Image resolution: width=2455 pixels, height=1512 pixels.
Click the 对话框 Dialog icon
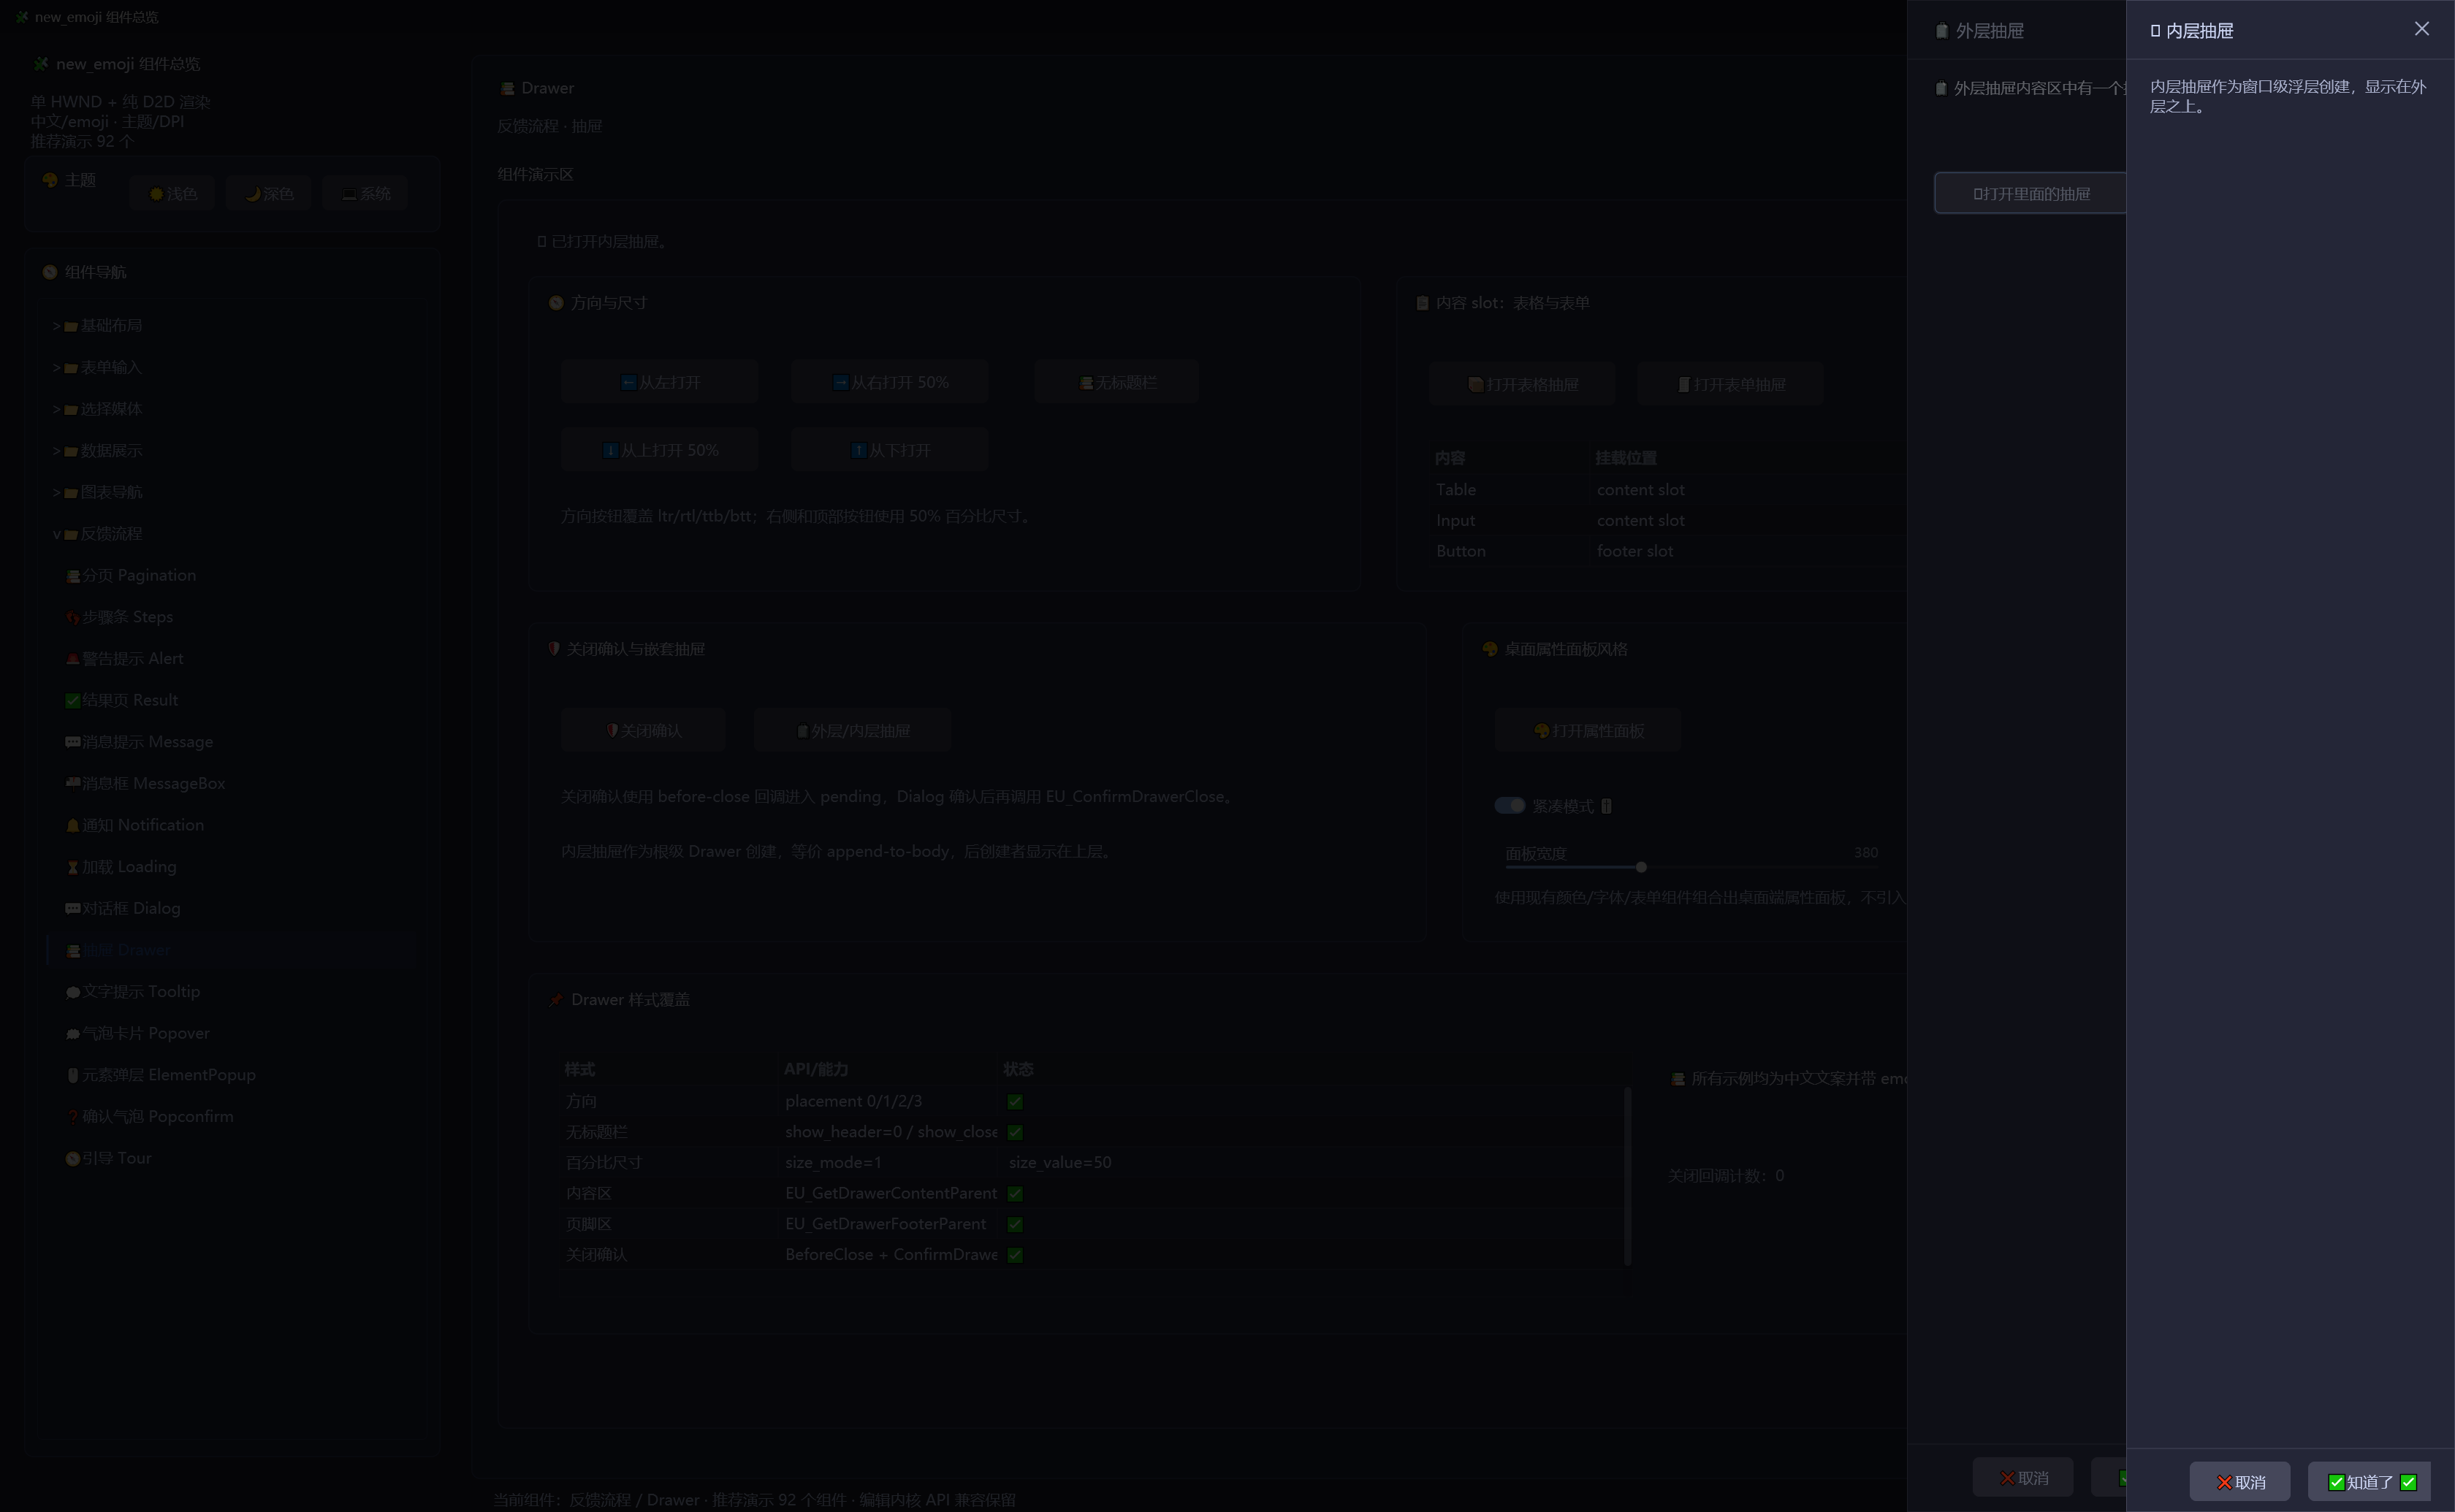click(72, 908)
